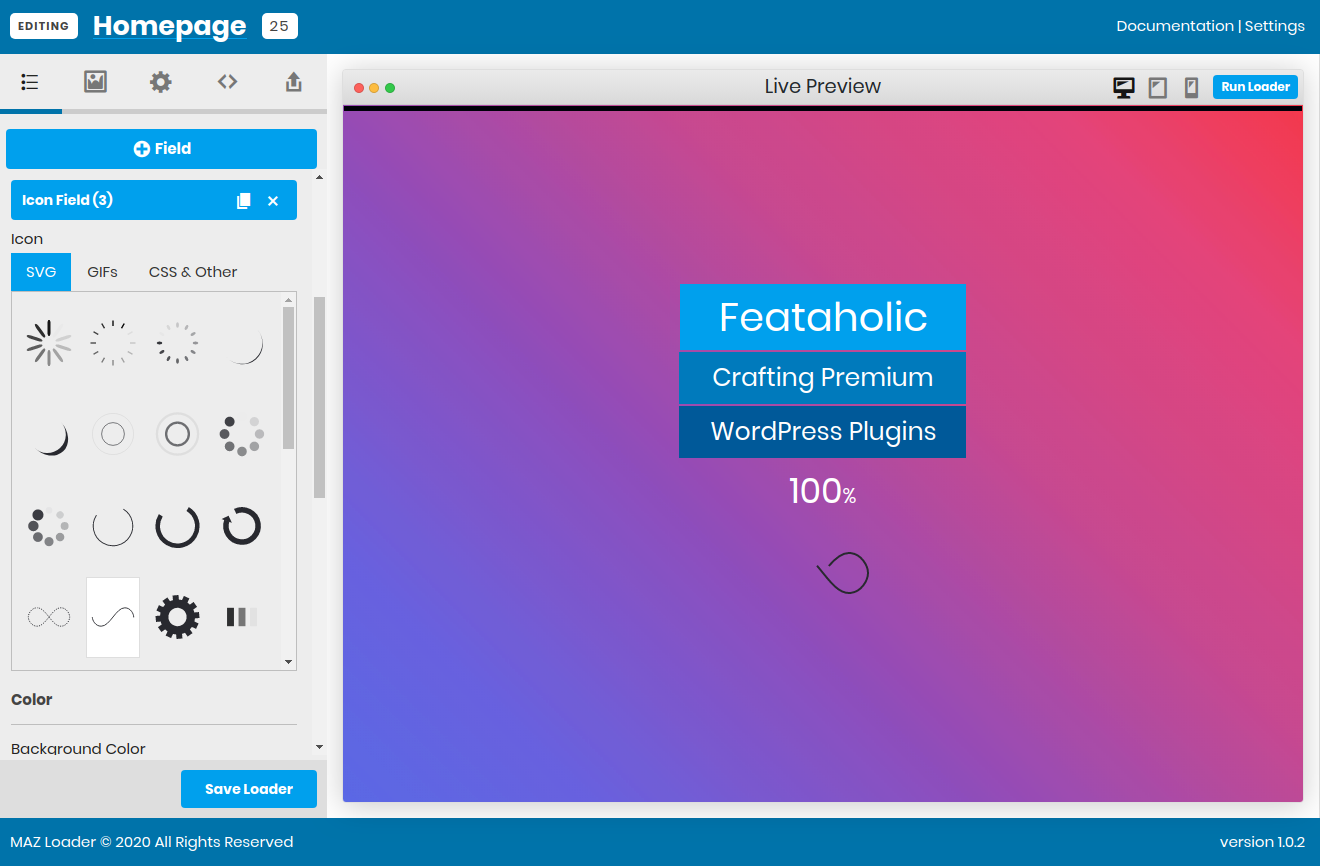Viewport: 1320px width, 866px height.
Task: Select the SVG icon tab
Action: pyautogui.click(x=41, y=272)
